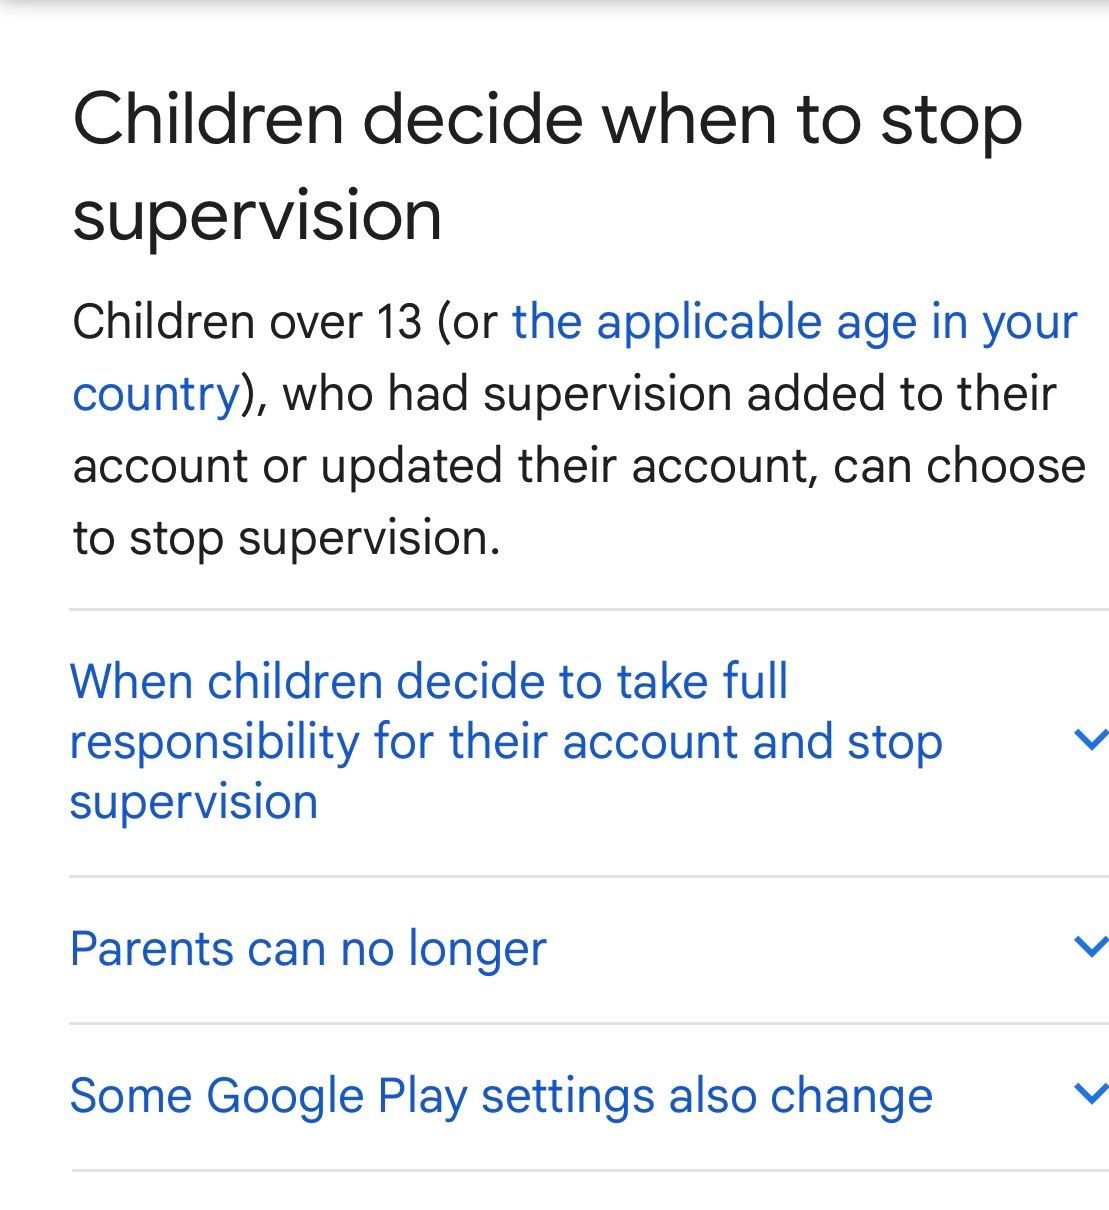Screen dimensions: 1109x1210
Task: Open "the applicable age in your country" link
Action: 793,323
